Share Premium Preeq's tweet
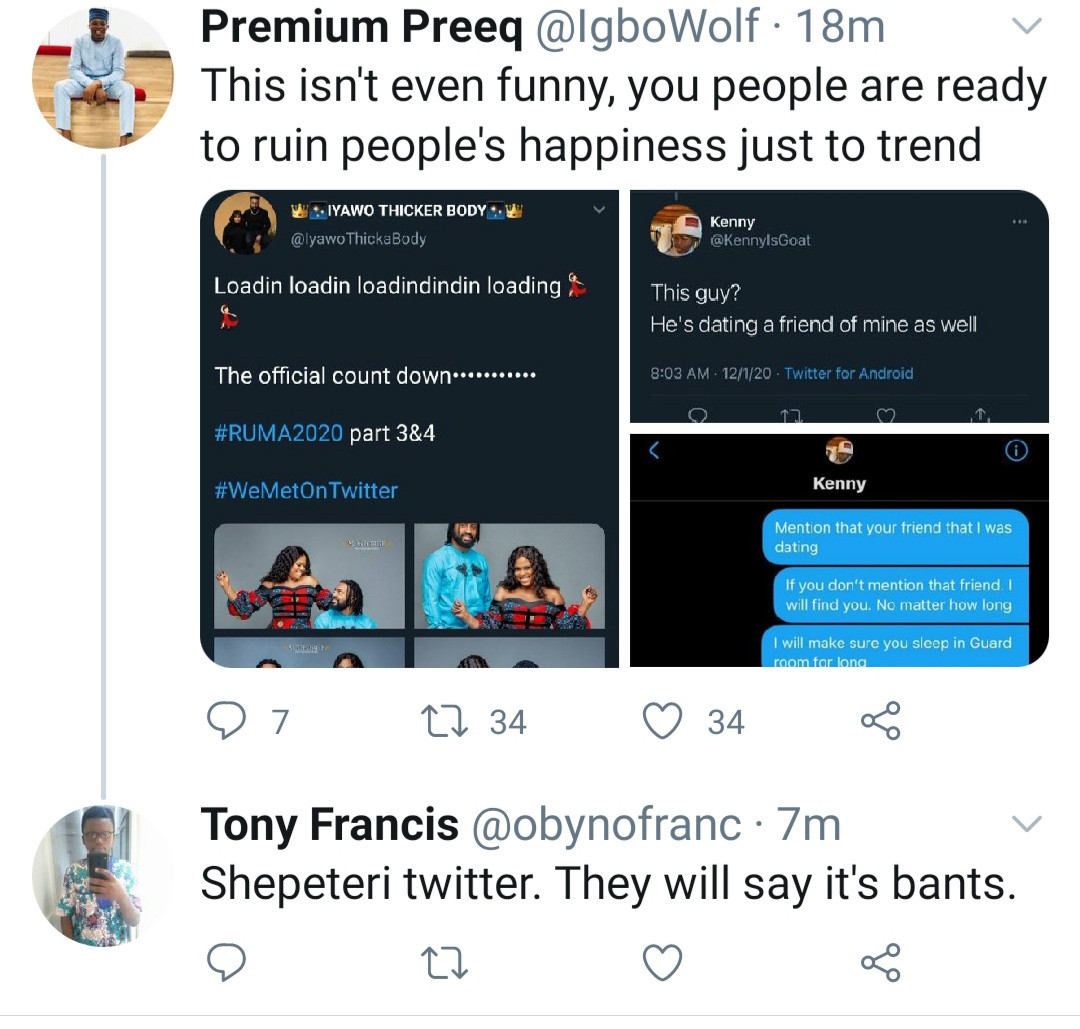The height and width of the screenshot is (1029, 1080). [880, 721]
